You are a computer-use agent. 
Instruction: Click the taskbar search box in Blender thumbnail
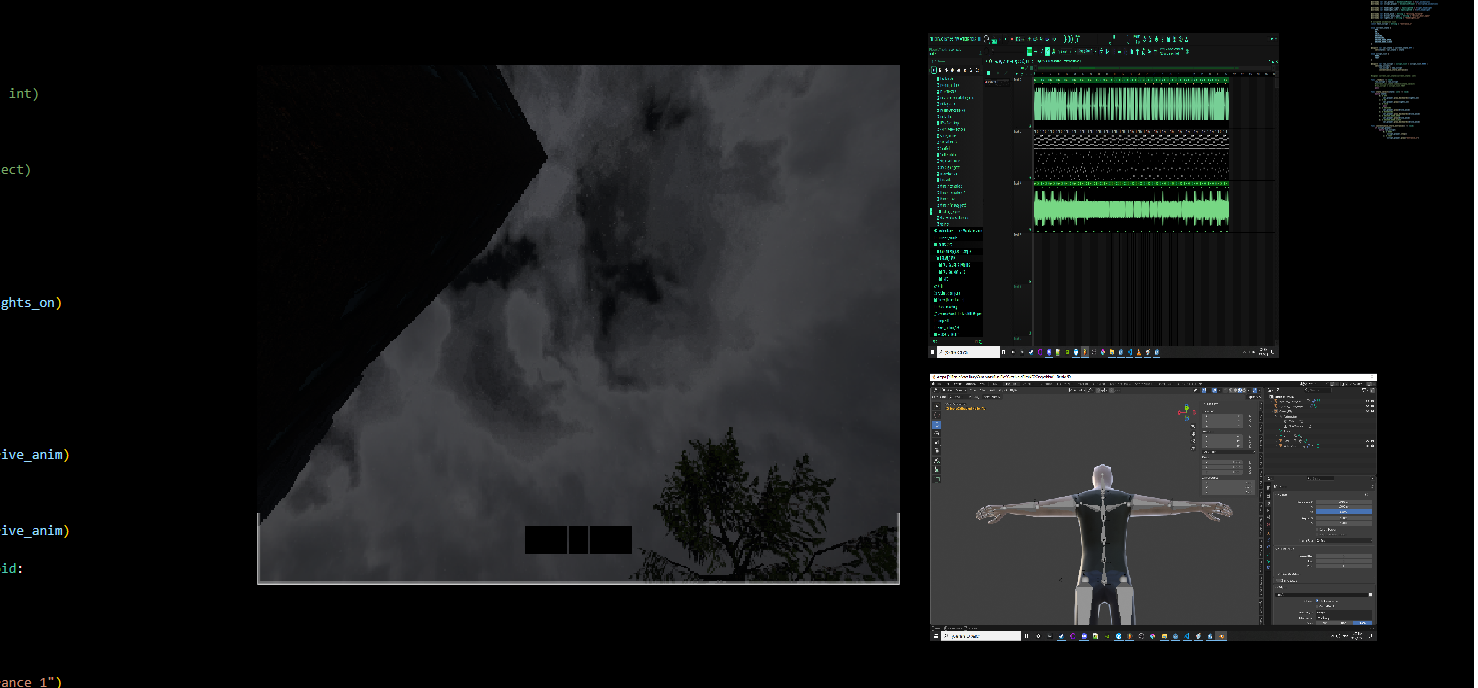click(981, 636)
